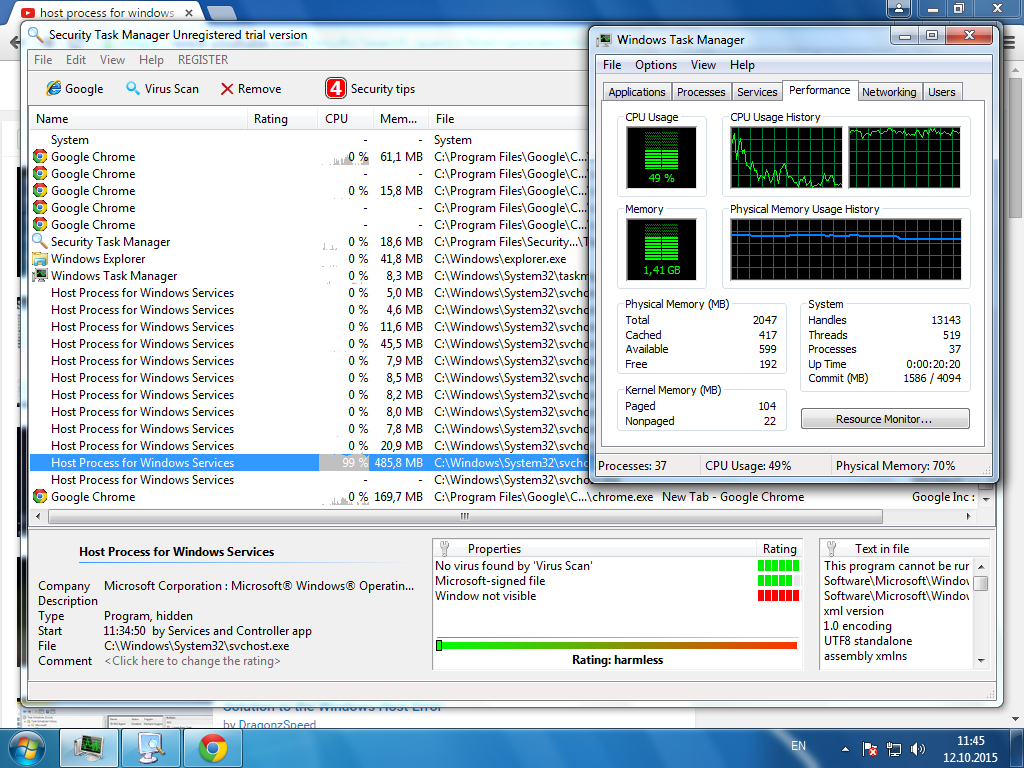
Task: Click the Security Task Manager row magnifier icon
Action: [40, 242]
